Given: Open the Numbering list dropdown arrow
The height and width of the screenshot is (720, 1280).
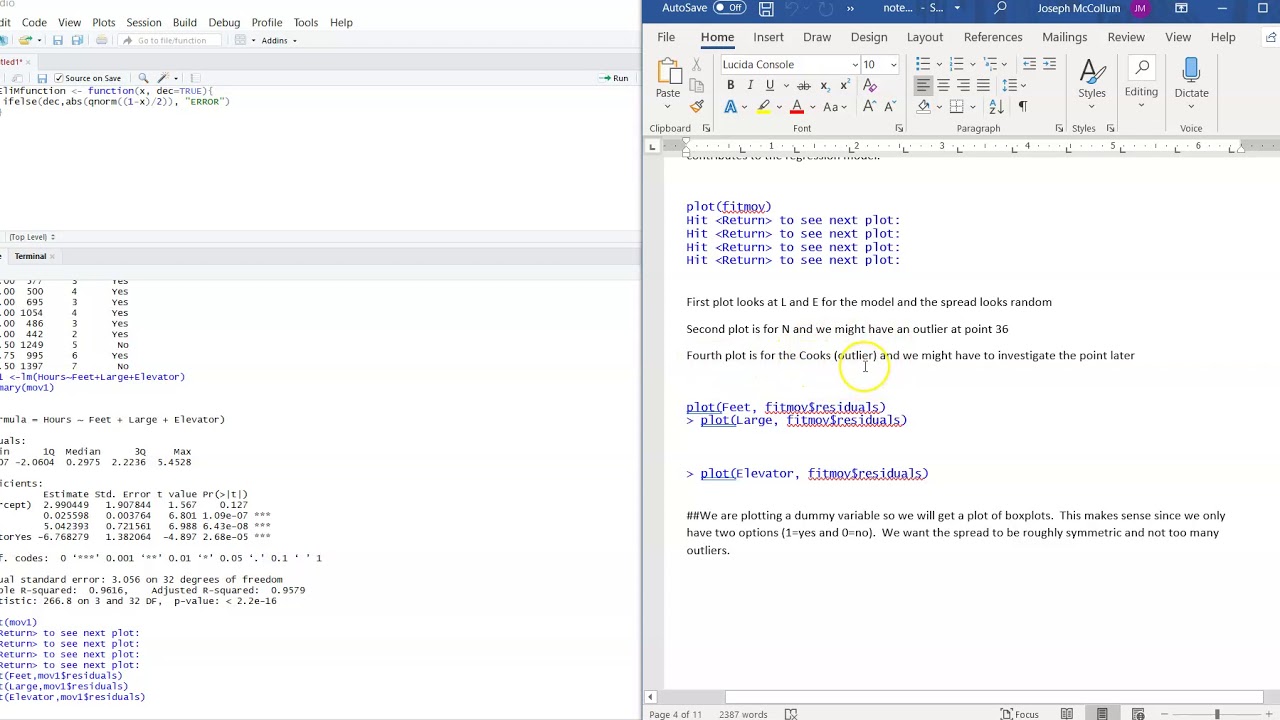Looking at the screenshot, I should click(973, 64).
